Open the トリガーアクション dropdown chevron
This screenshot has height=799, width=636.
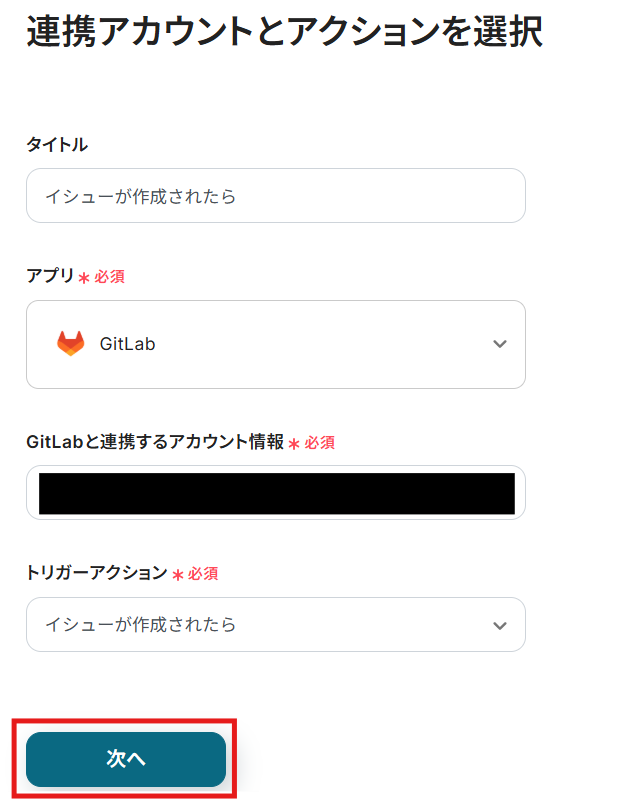(500, 625)
